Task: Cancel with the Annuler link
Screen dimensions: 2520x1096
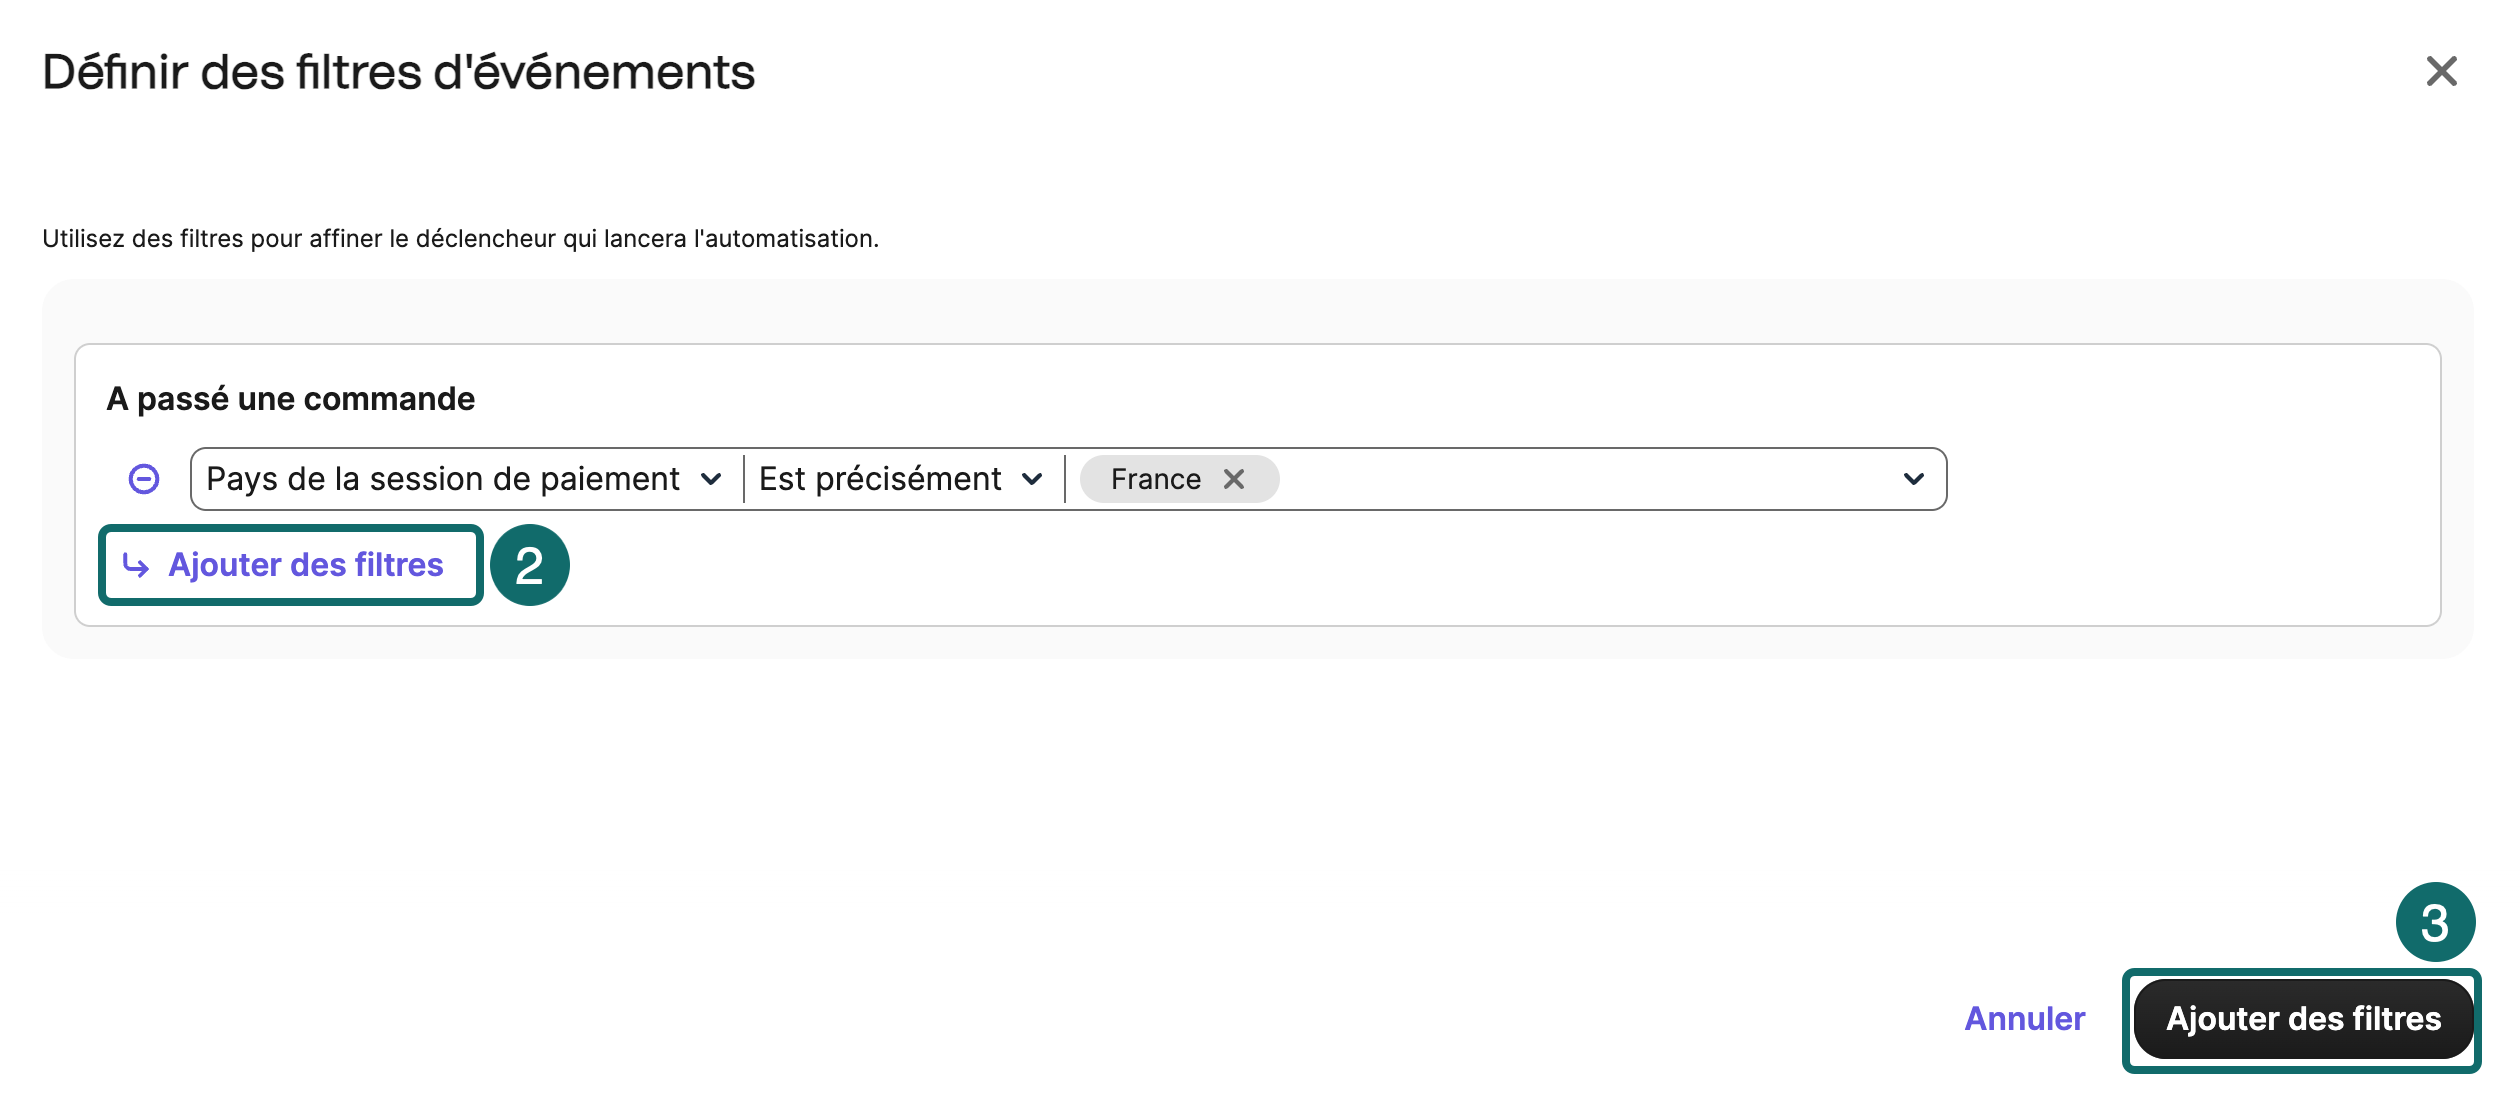Action: click(2025, 1018)
